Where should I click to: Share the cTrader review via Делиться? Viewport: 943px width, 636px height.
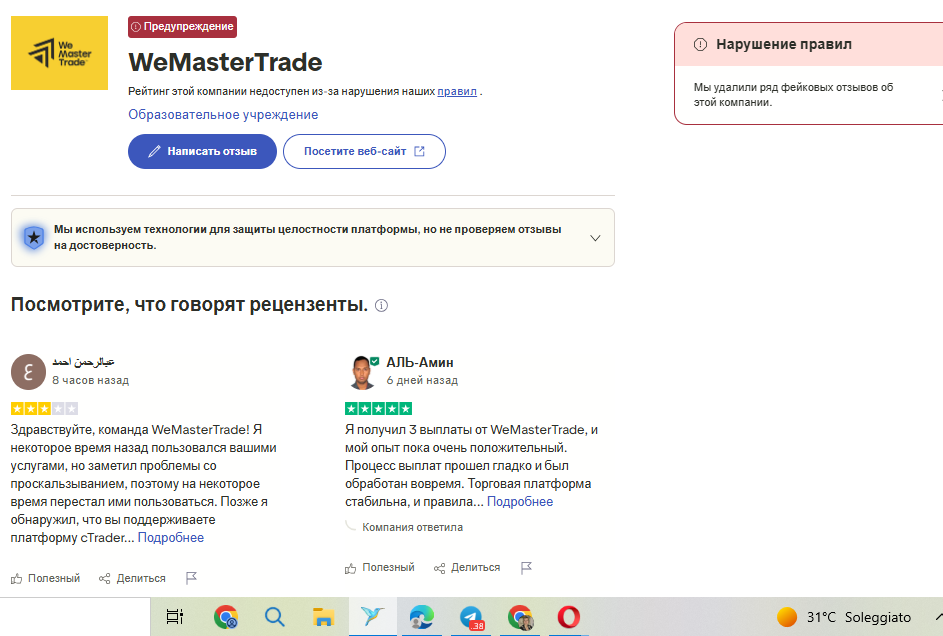(132, 578)
